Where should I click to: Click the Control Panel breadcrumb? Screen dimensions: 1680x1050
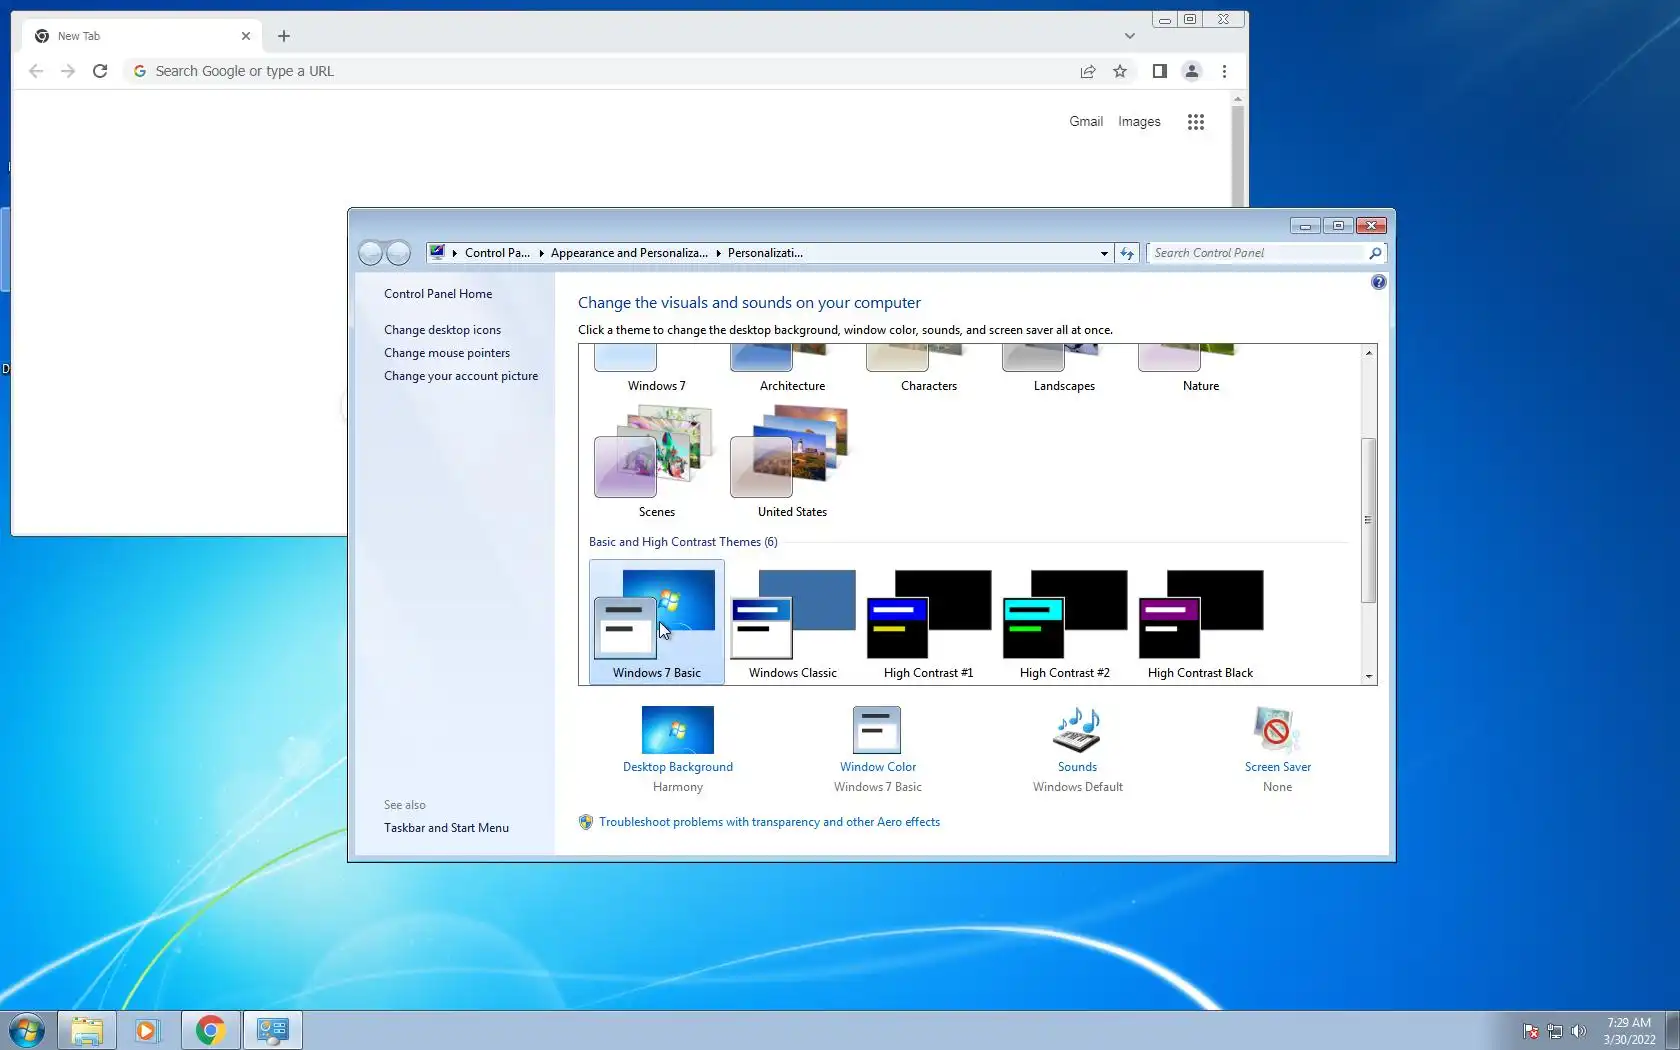pyautogui.click(x=497, y=253)
